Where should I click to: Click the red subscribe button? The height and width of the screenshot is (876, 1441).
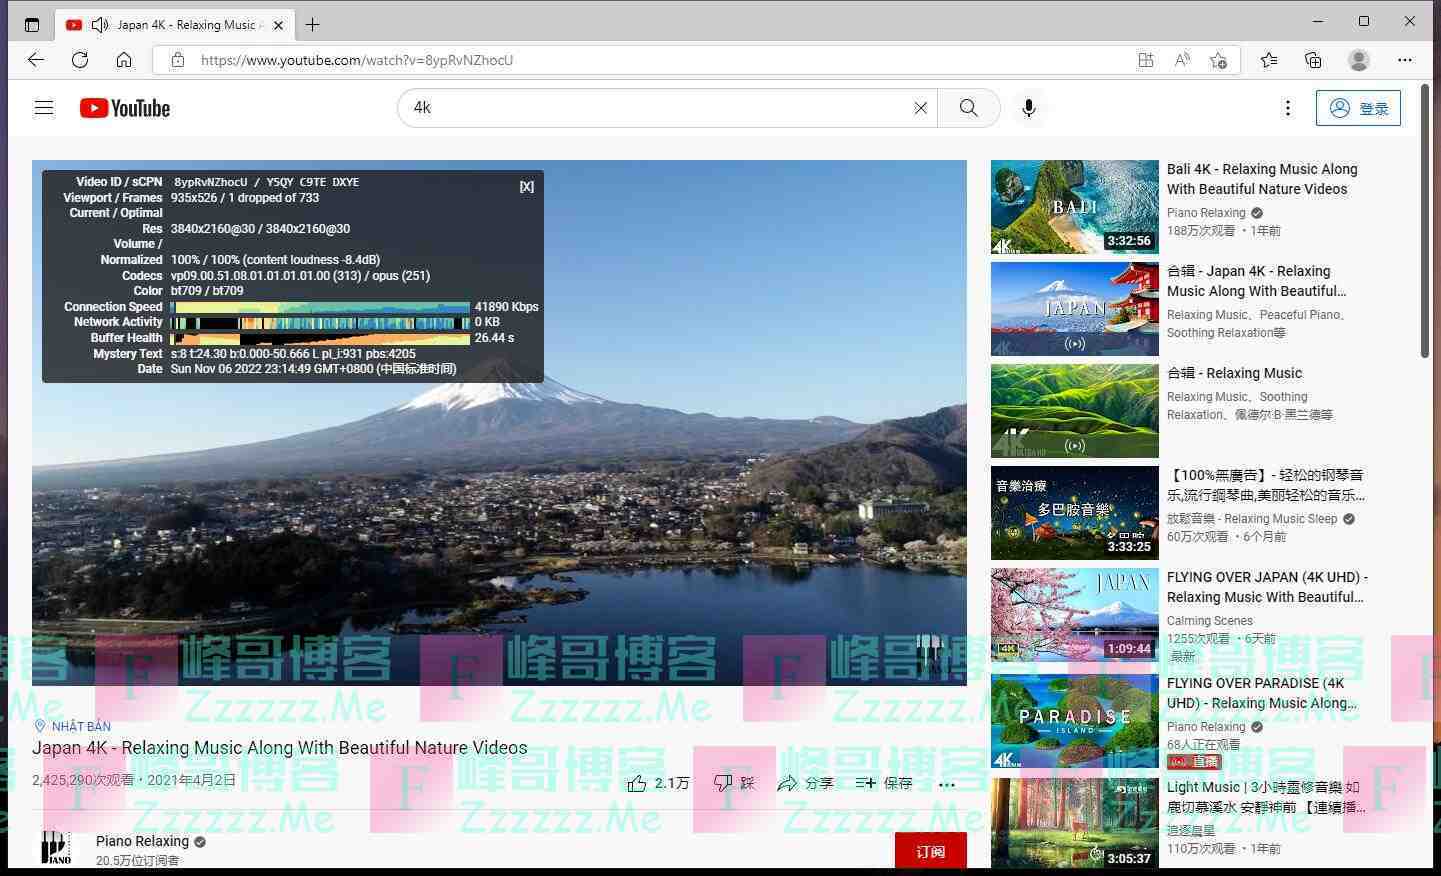coord(930,851)
